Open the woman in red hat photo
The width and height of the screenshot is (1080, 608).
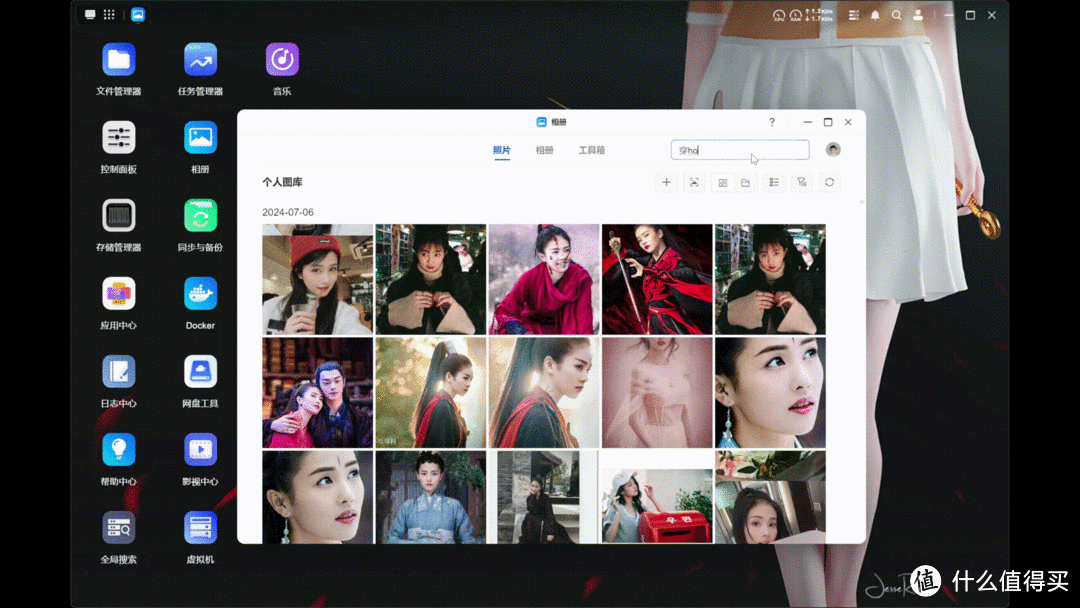pyautogui.click(x=317, y=279)
